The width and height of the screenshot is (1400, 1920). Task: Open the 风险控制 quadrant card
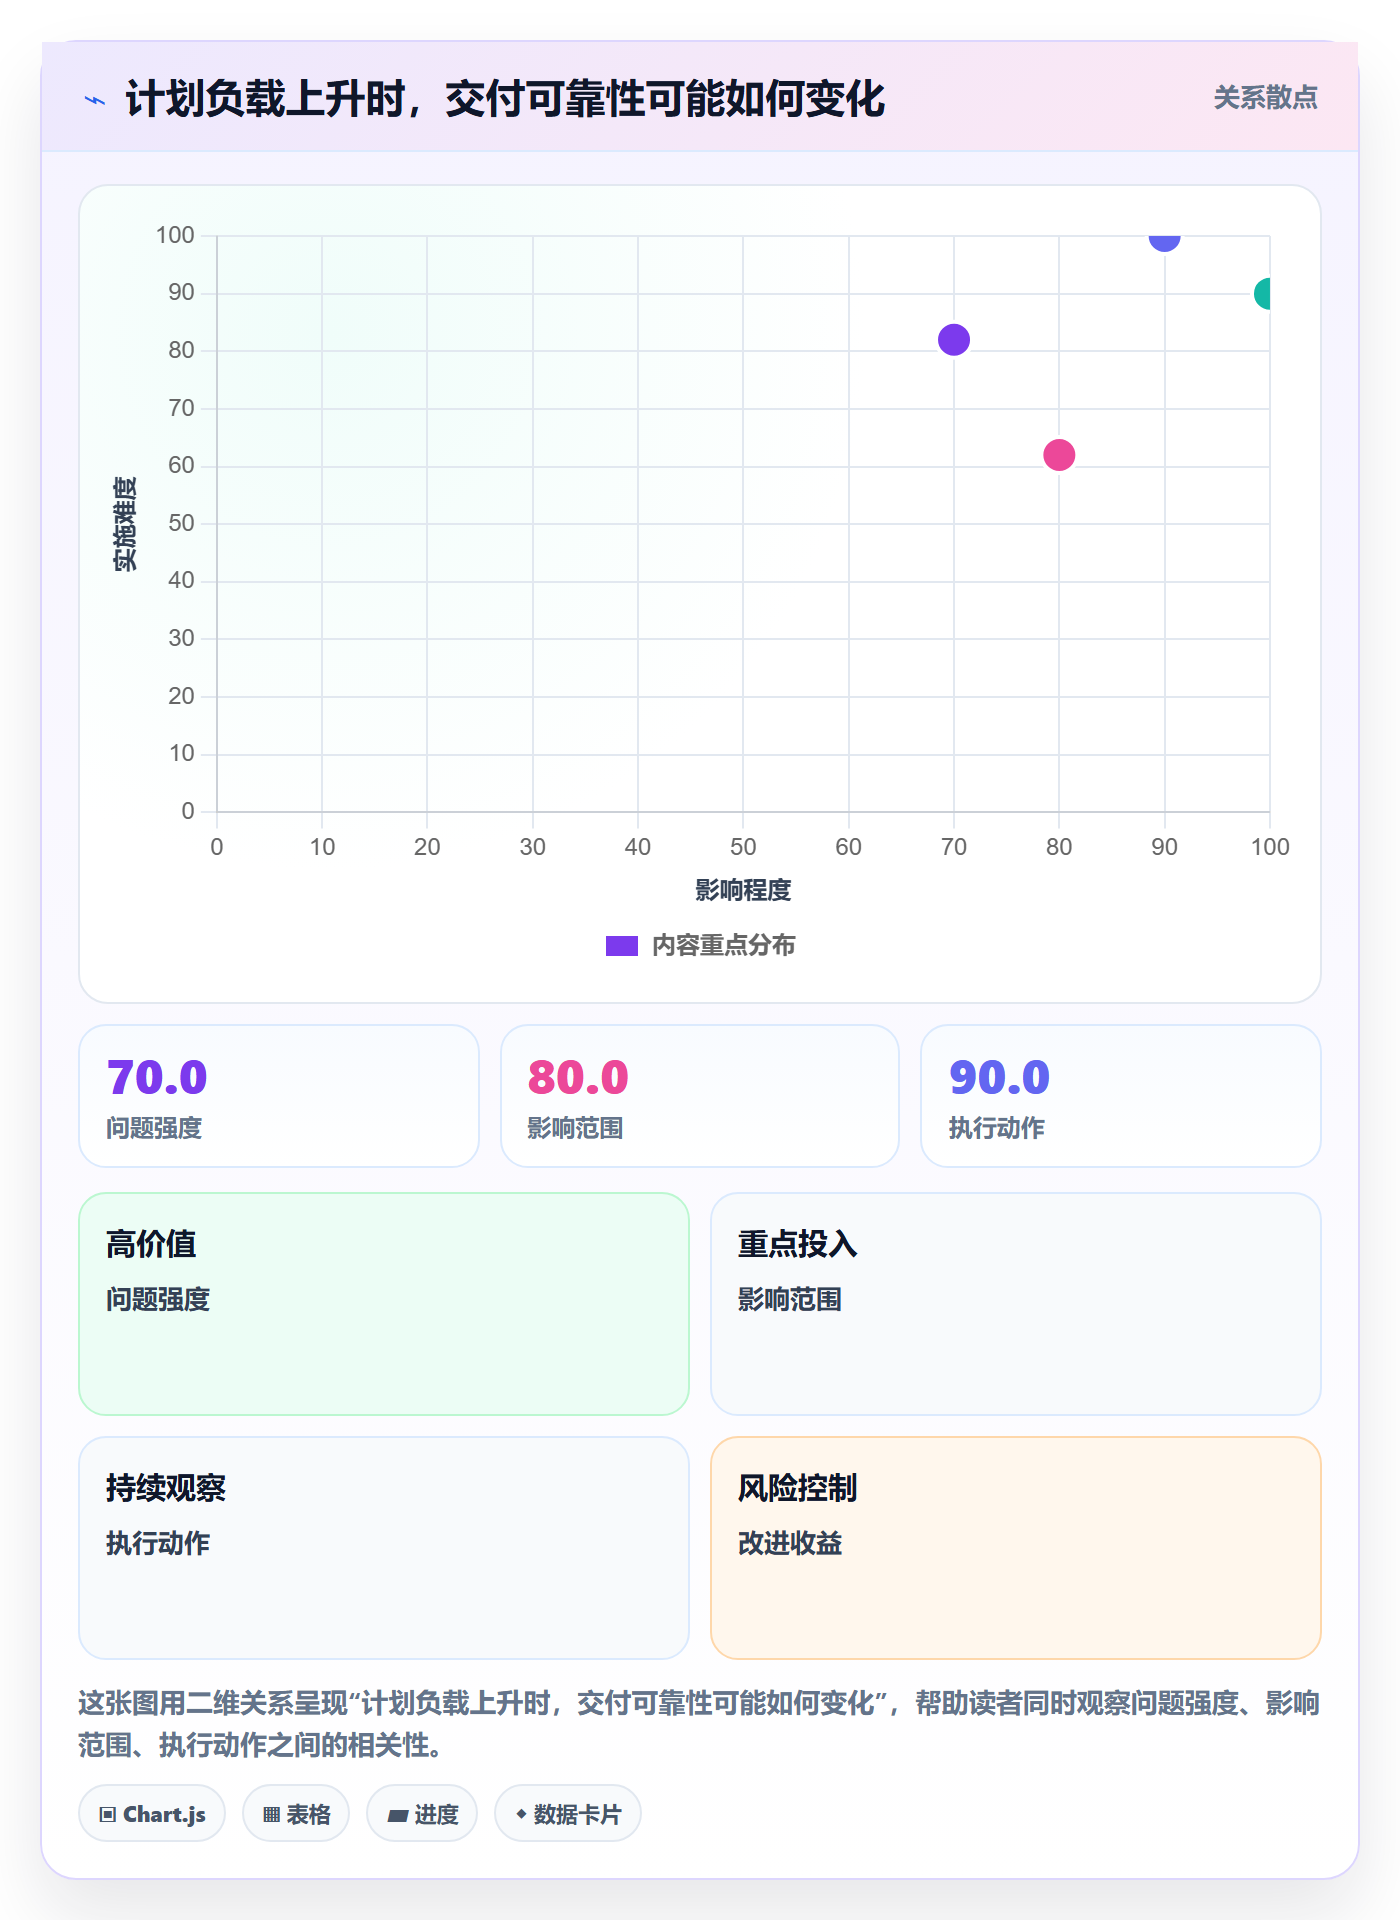tap(1016, 1548)
